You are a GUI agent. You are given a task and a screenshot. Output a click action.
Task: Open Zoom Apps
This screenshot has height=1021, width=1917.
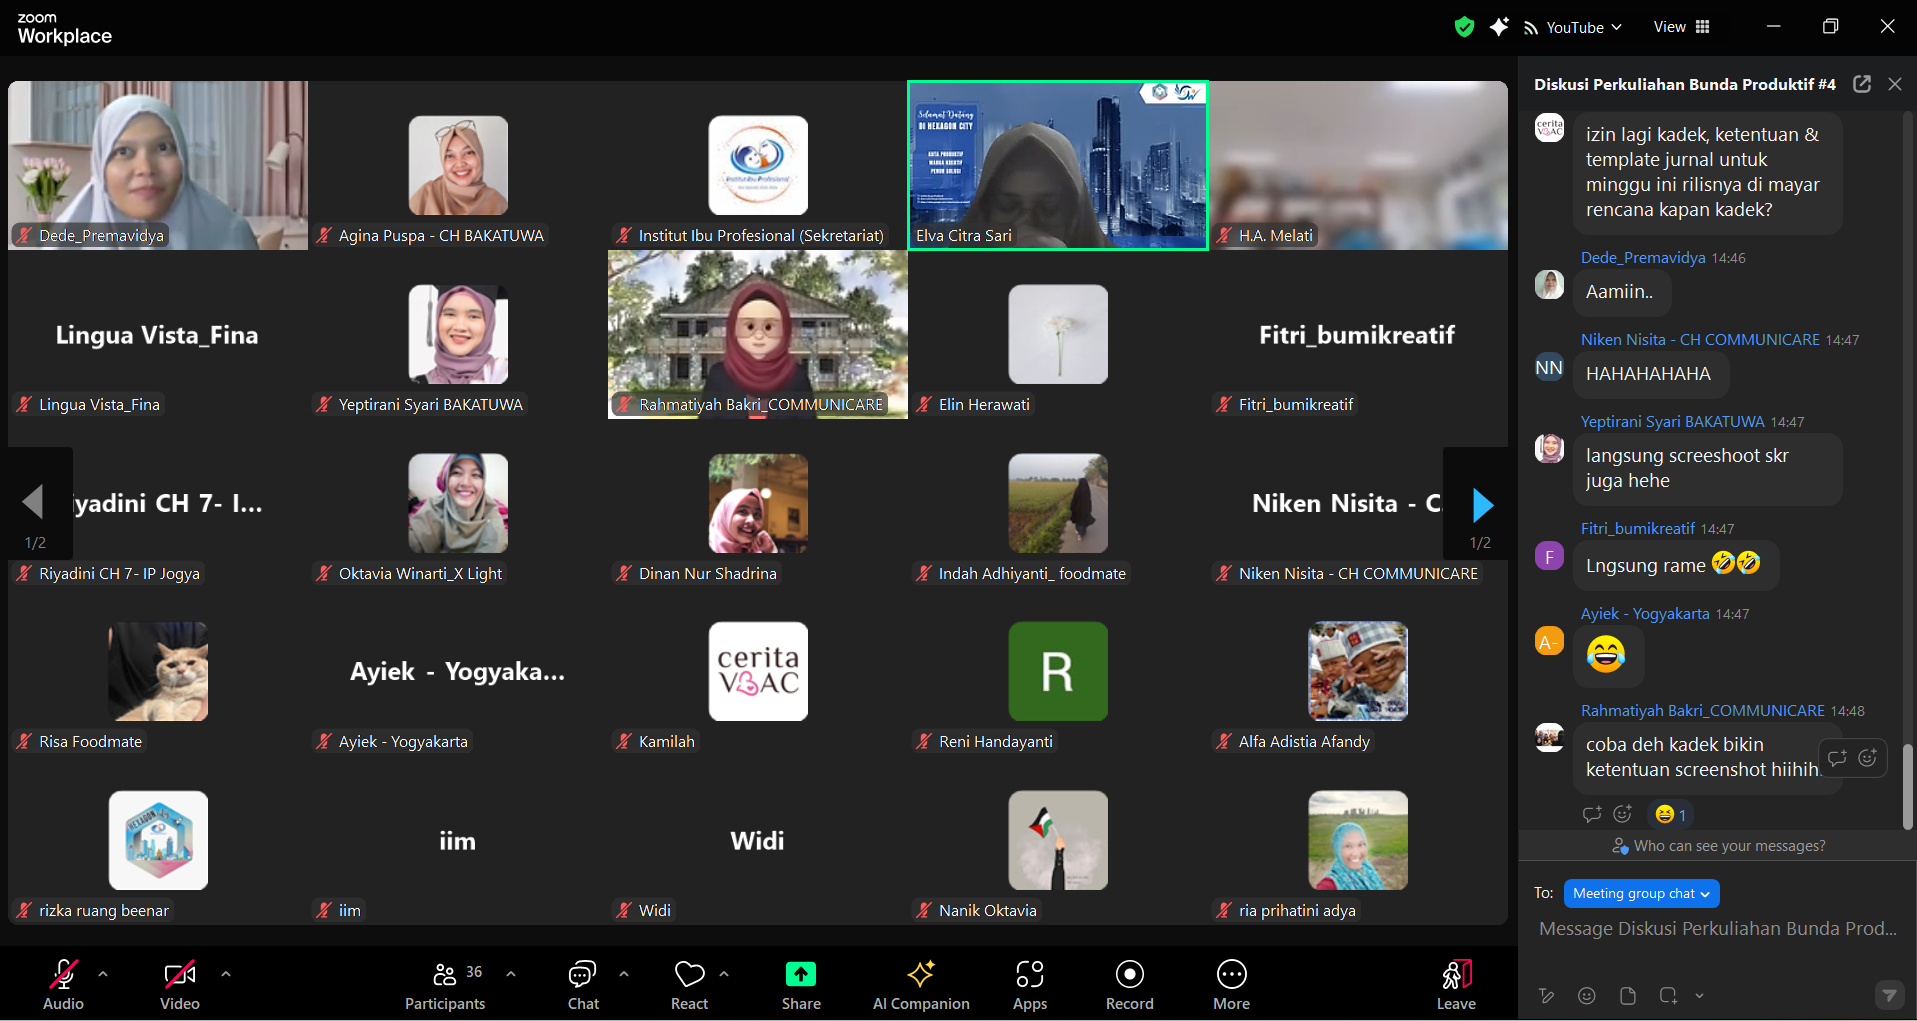point(1030,984)
